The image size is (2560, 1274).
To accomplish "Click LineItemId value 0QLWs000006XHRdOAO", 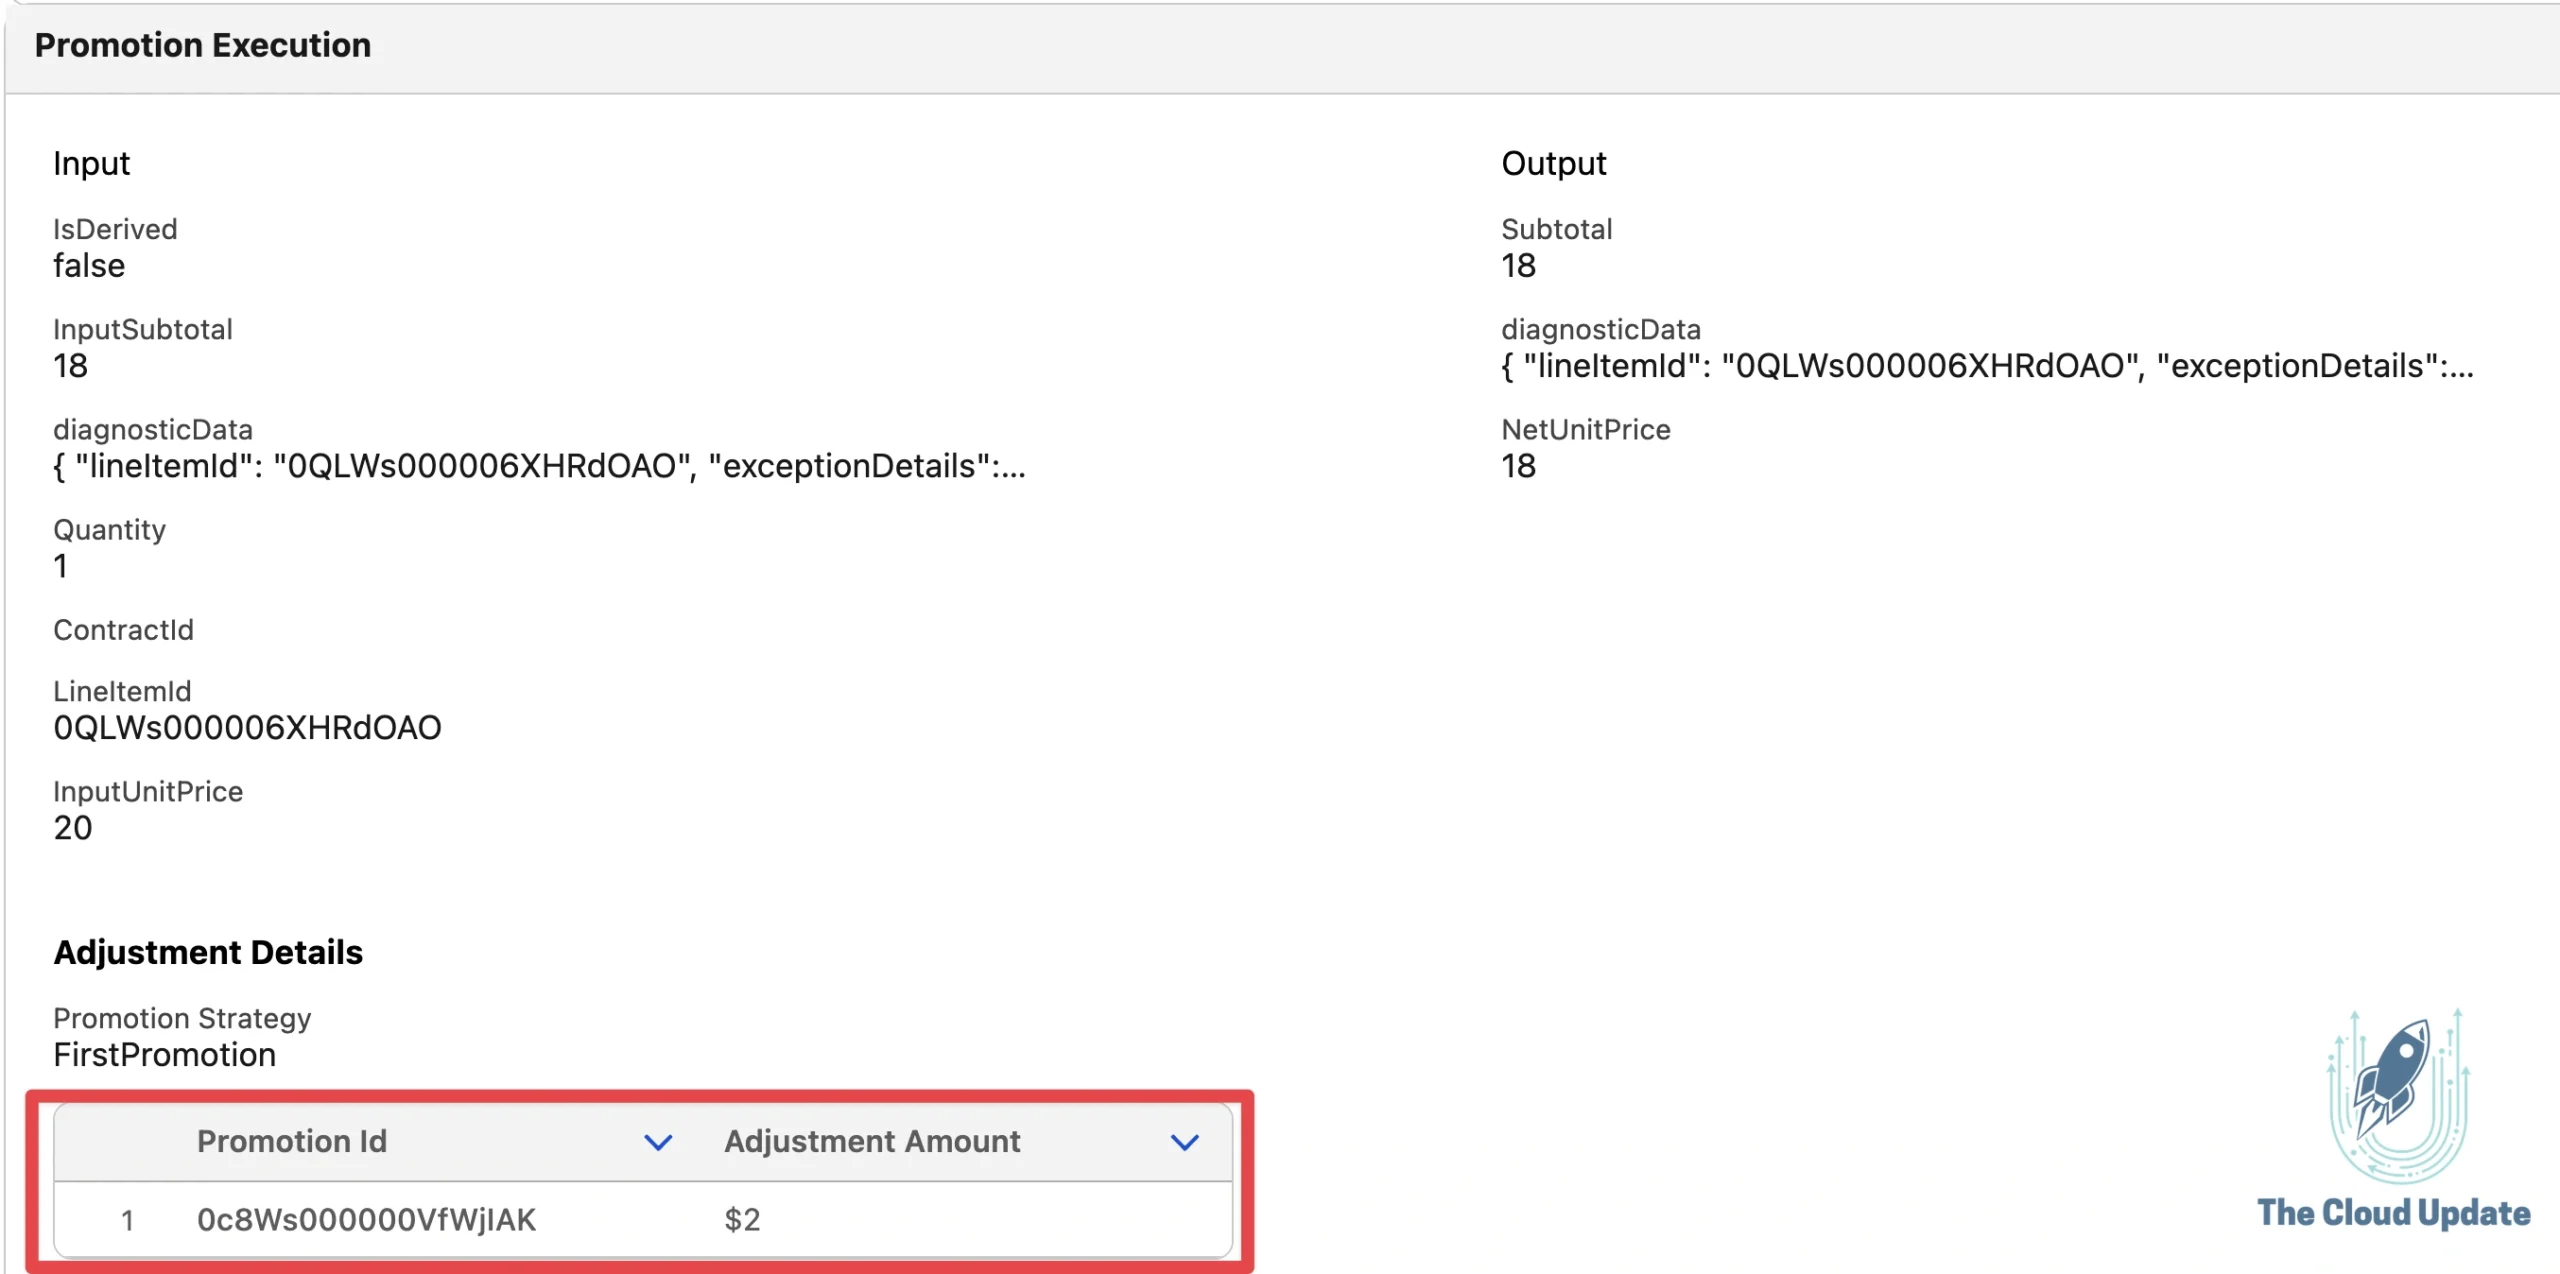I will tap(247, 727).
